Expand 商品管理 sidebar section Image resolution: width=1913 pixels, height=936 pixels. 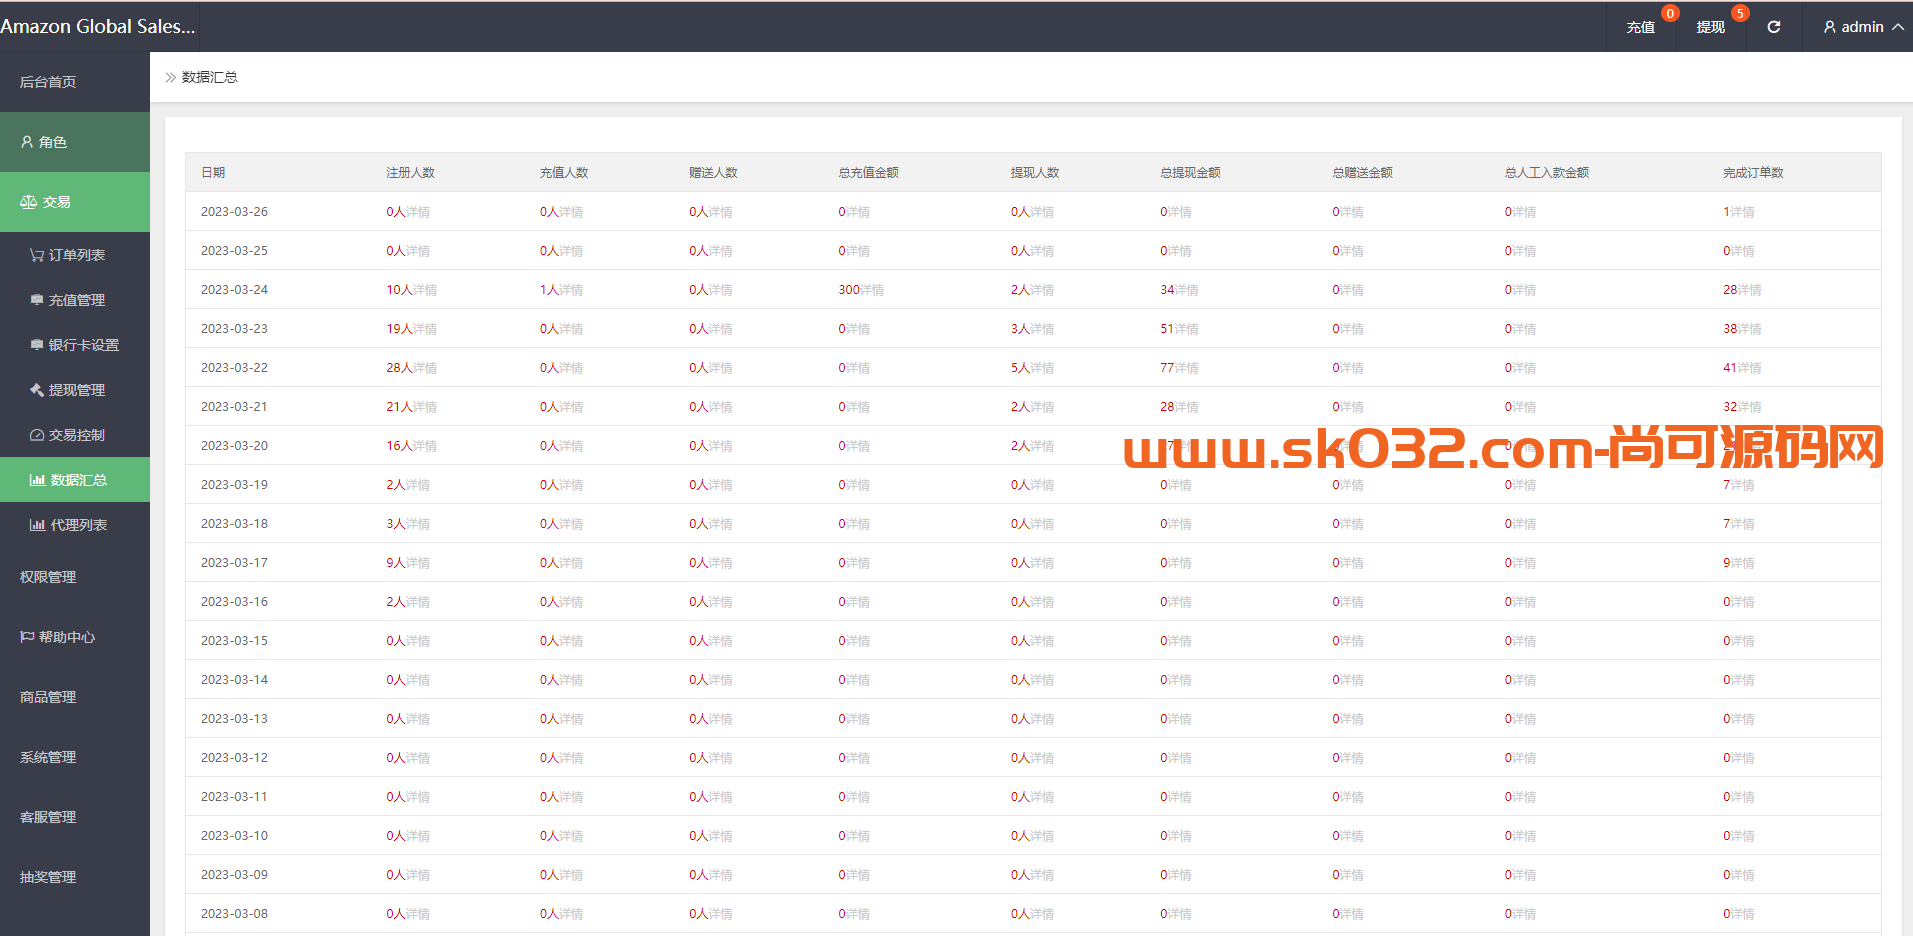tap(75, 697)
